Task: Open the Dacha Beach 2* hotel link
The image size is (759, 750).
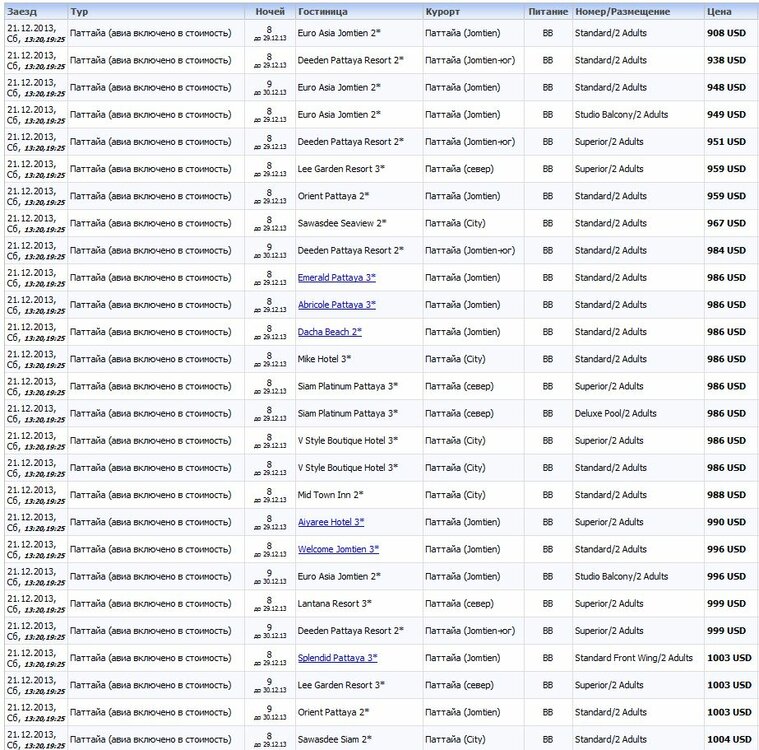Action: [x=330, y=332]
